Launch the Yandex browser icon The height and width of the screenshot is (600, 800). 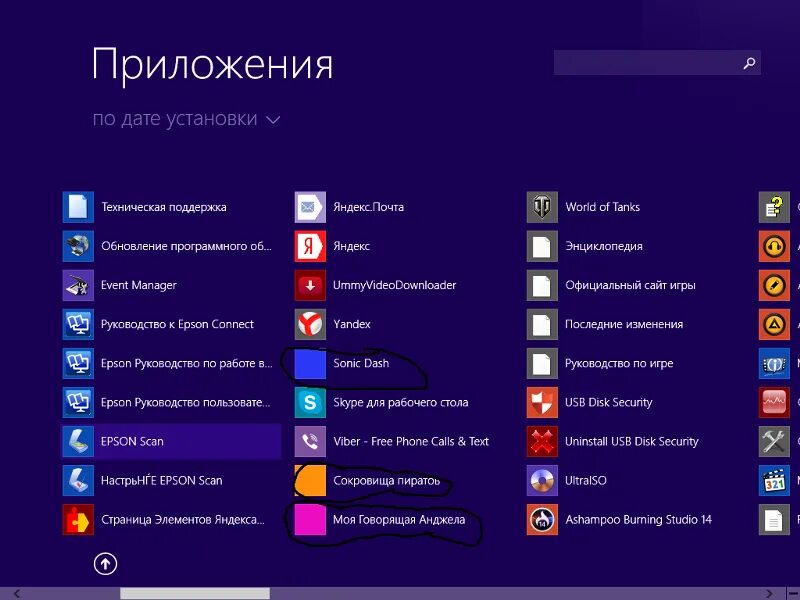click(x=310, y=324)
